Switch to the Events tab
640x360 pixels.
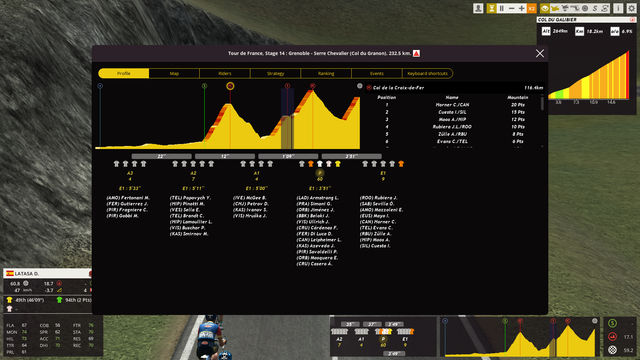tap(377, 73)
